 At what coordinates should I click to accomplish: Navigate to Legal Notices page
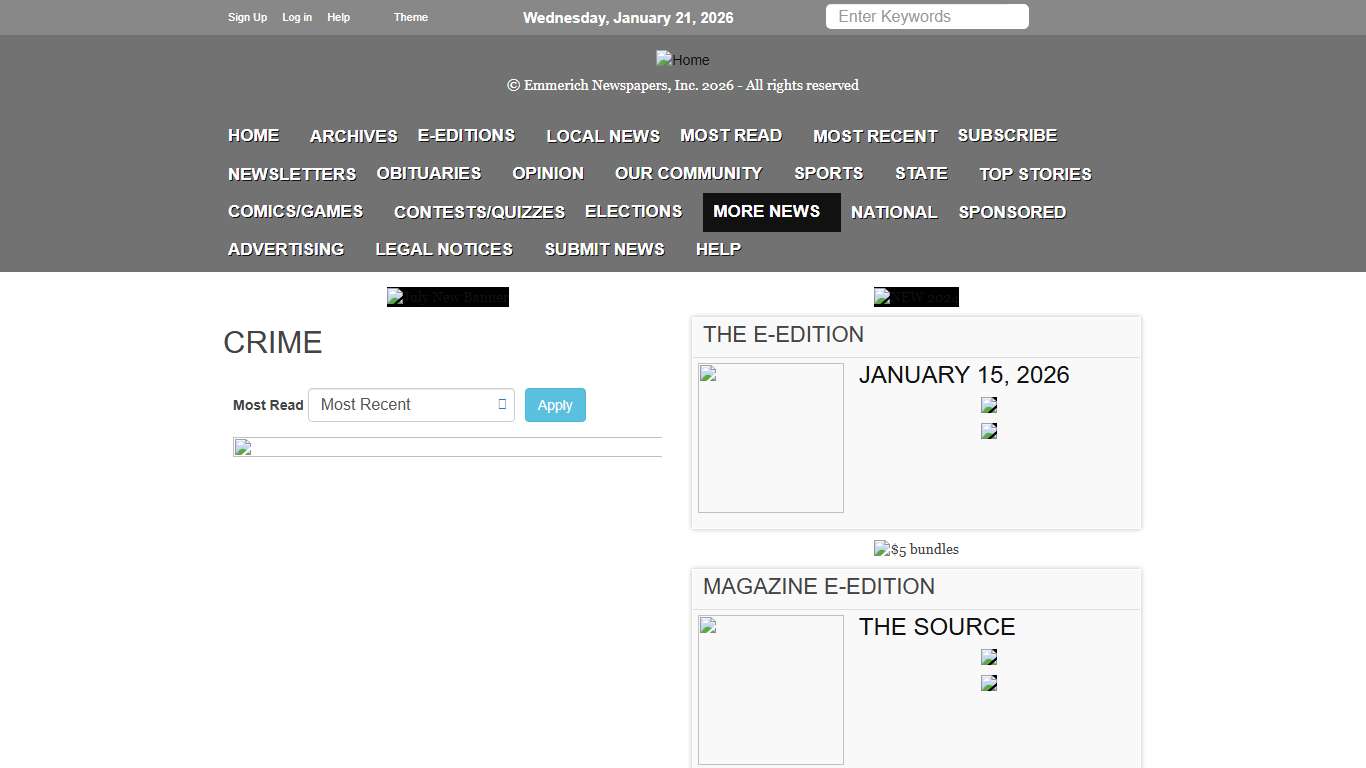click(x=444, y=249)
